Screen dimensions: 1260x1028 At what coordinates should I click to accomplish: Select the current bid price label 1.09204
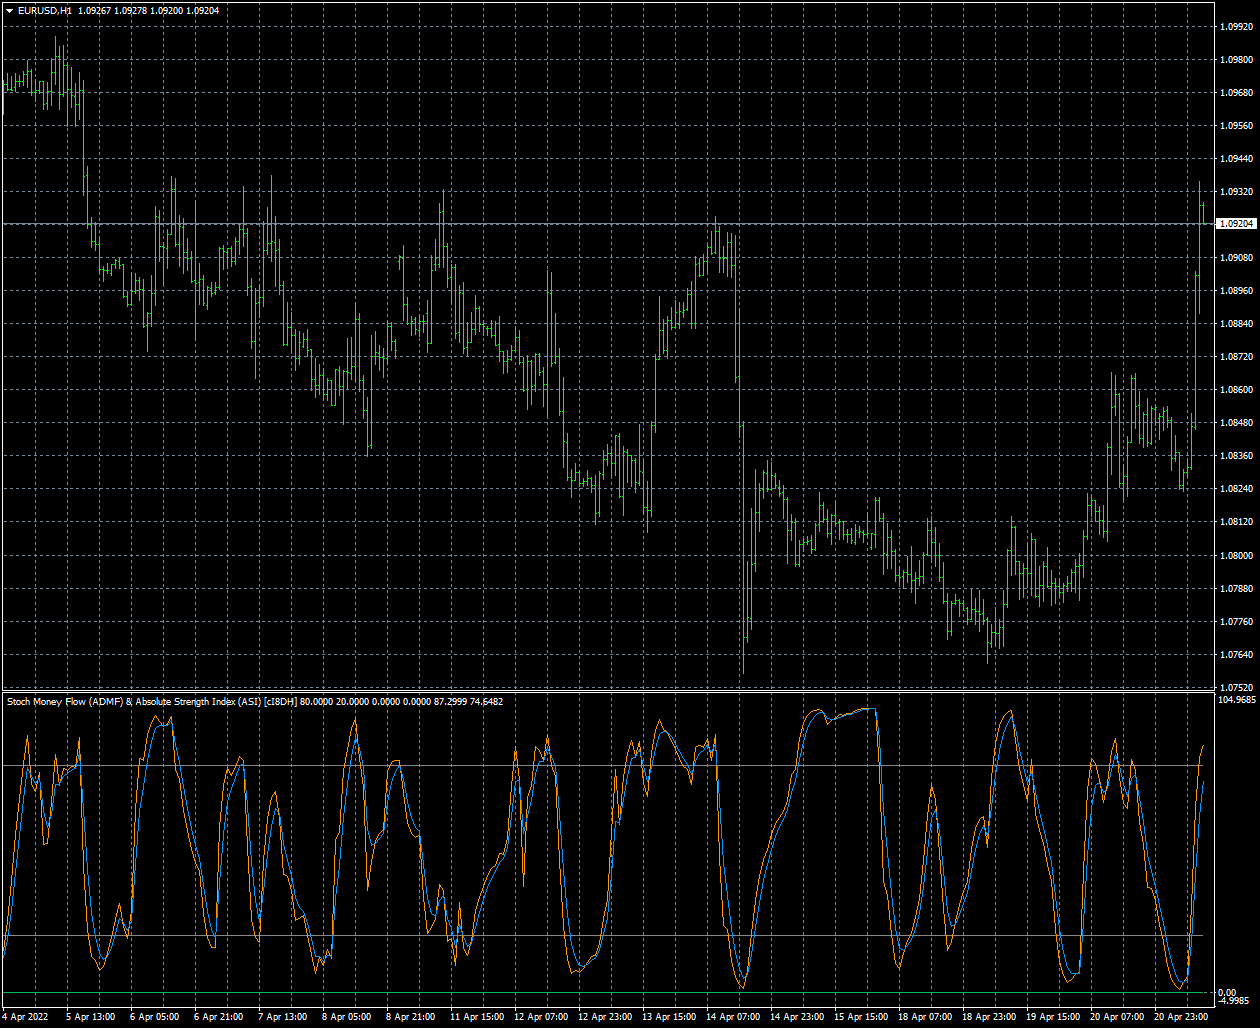pyautogui.click(x=1236, y=224)
